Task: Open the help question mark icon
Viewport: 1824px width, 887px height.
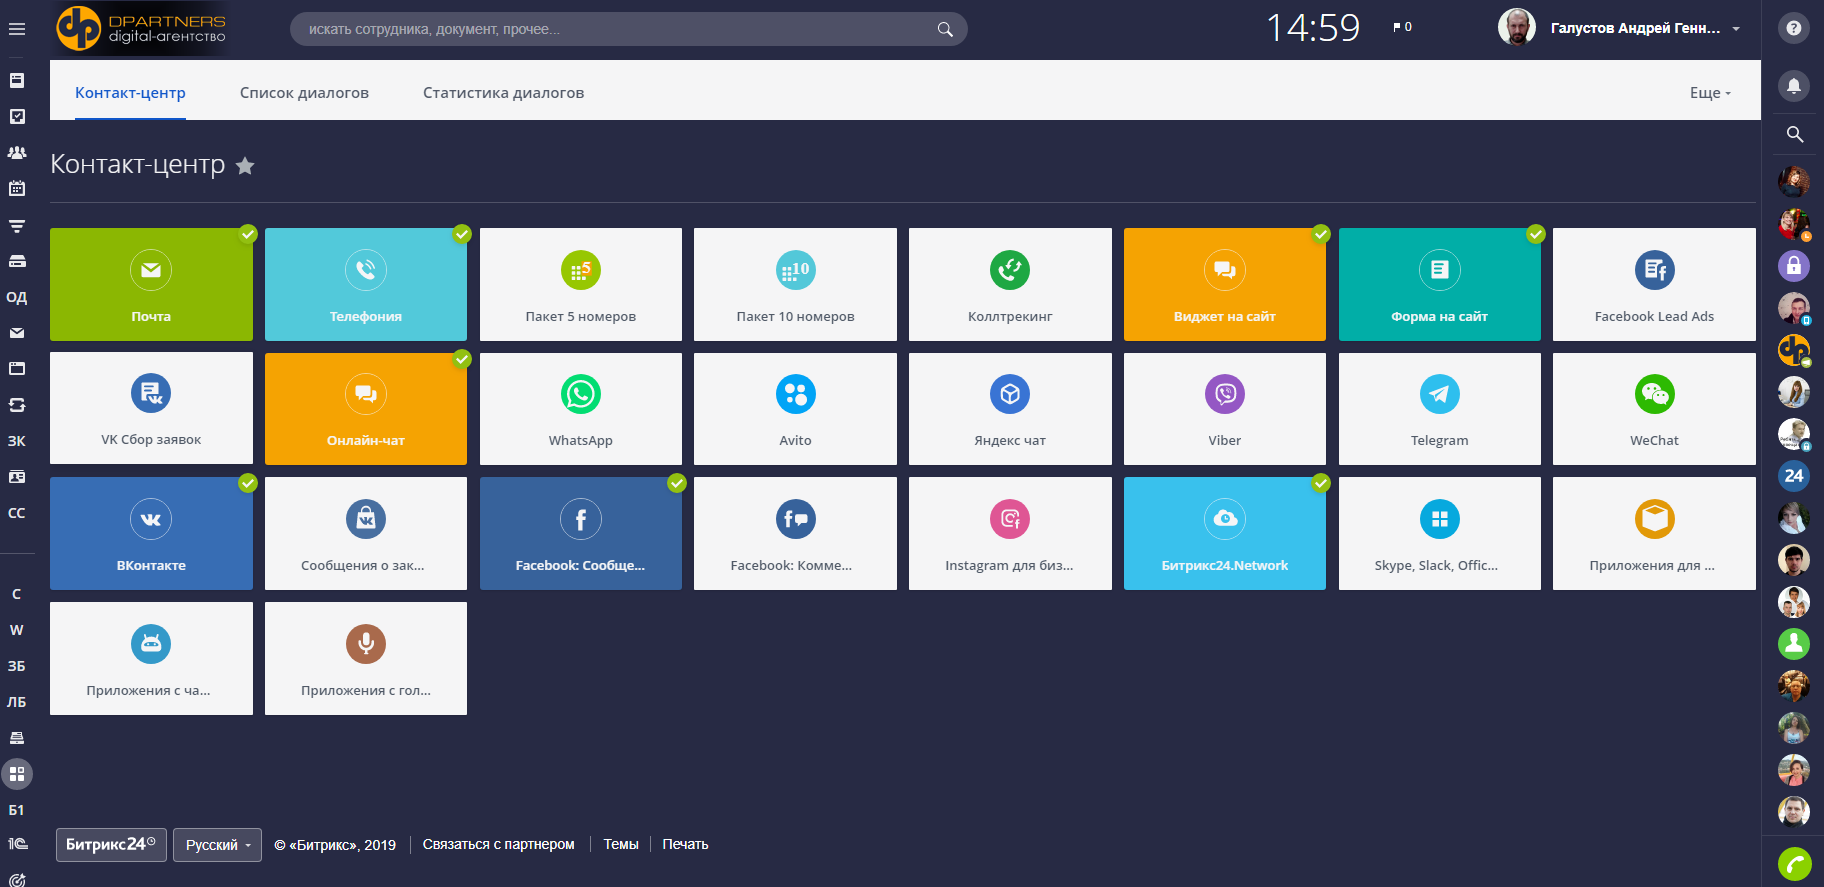Action: pyautogui.click(x=1794, y=28)
